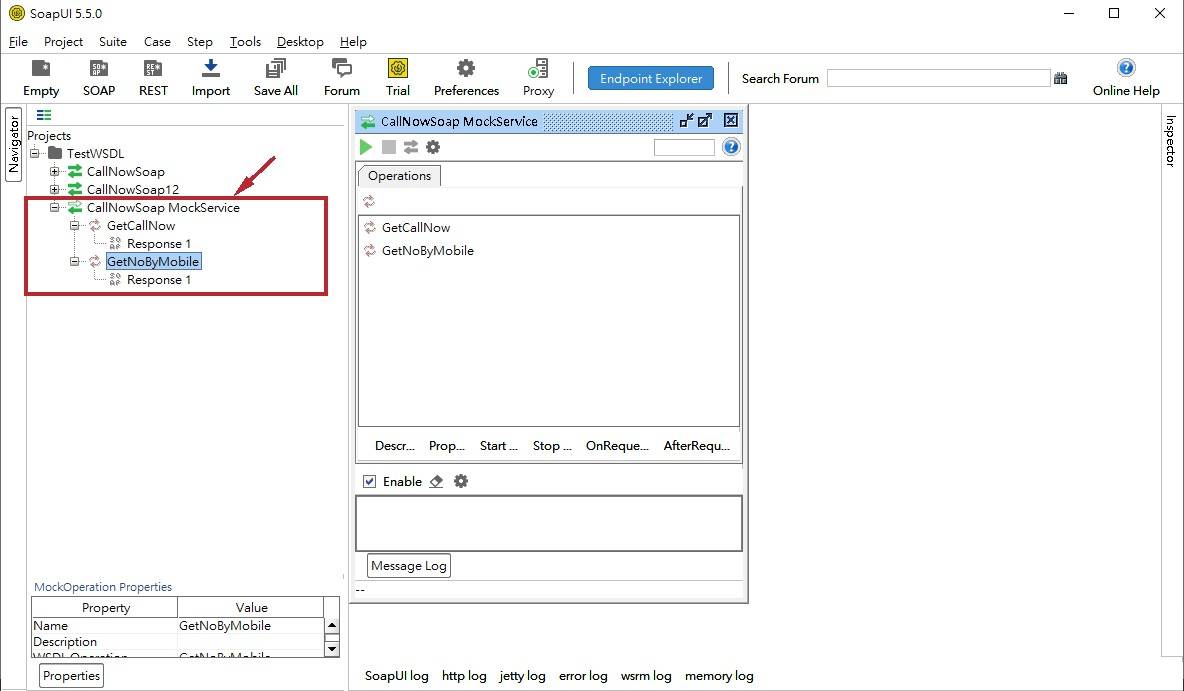Show the error log tab
Viewport: 1184px width, 691px height.
[583, 676]
